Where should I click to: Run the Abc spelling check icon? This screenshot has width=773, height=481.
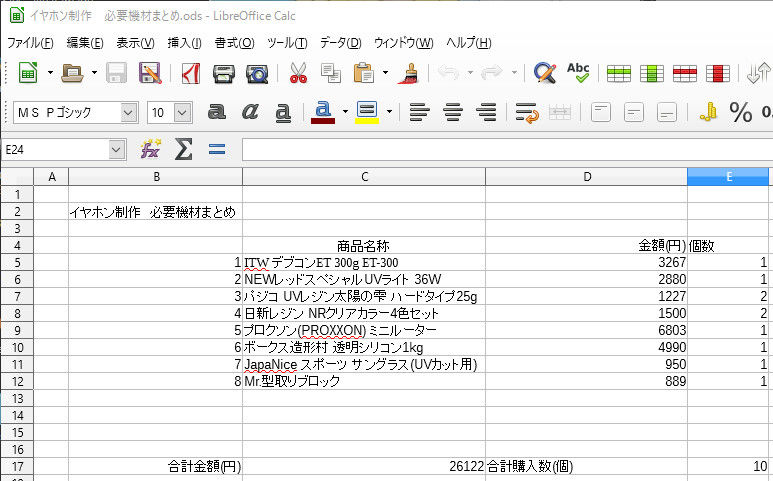578,73
